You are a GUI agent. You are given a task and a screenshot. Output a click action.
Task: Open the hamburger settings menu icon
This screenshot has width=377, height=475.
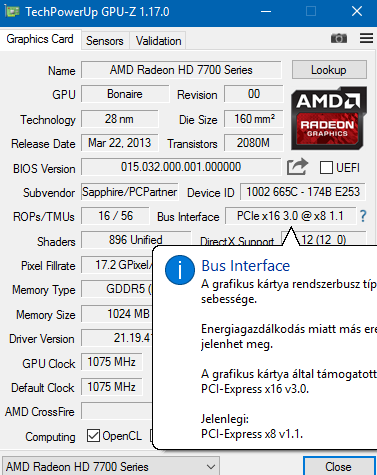click(366, 38)
